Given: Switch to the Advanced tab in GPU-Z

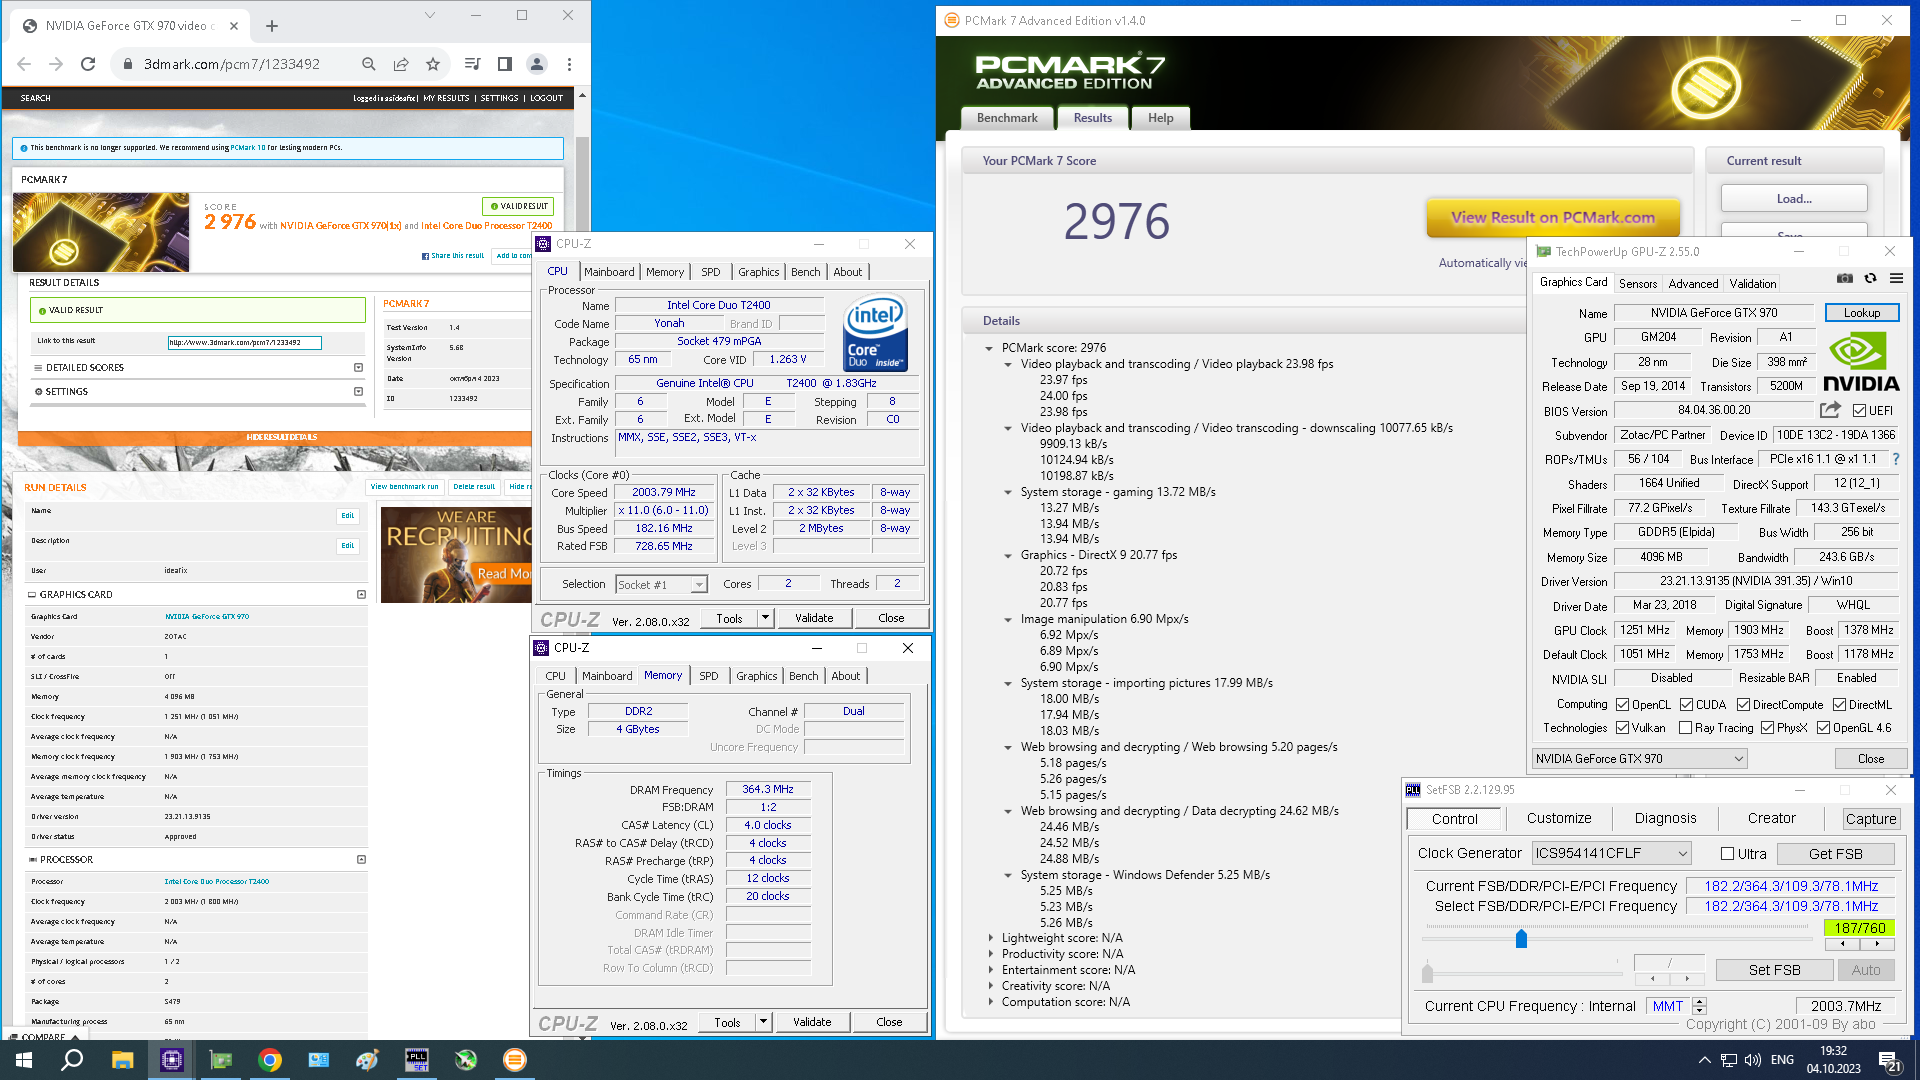Looking at the screenshot, I should click(1693, 284).
